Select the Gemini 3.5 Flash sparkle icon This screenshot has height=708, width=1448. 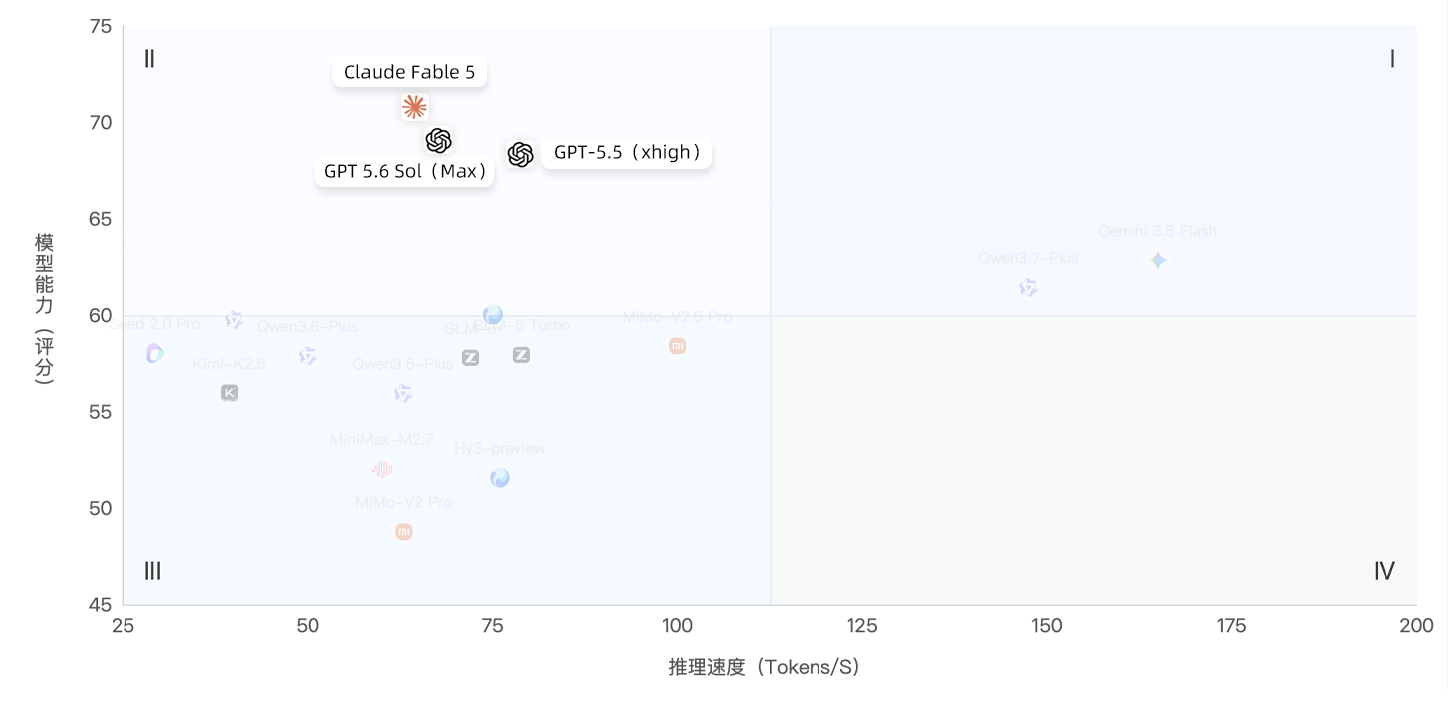[x=1157, y=260]
